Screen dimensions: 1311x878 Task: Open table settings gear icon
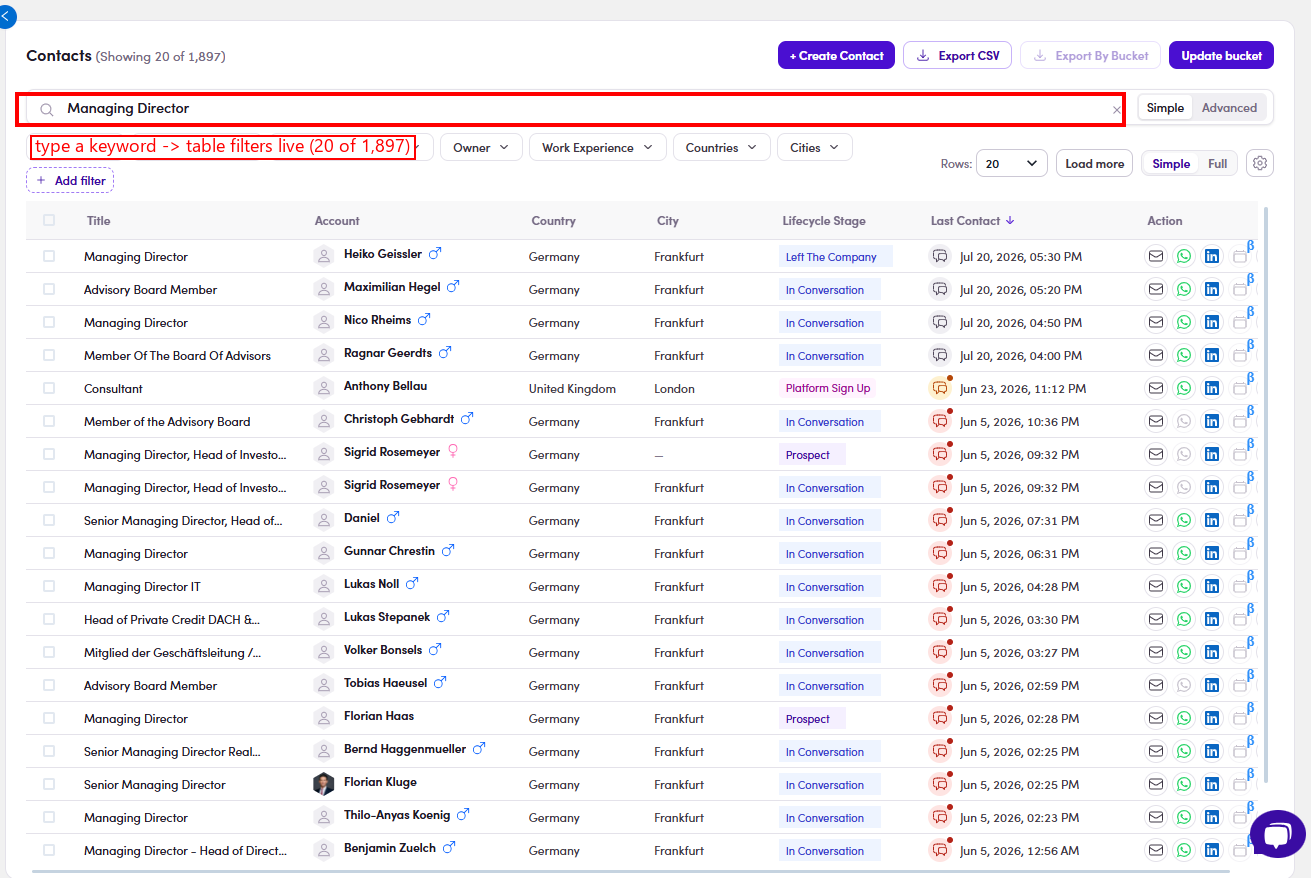point(1261,163)
